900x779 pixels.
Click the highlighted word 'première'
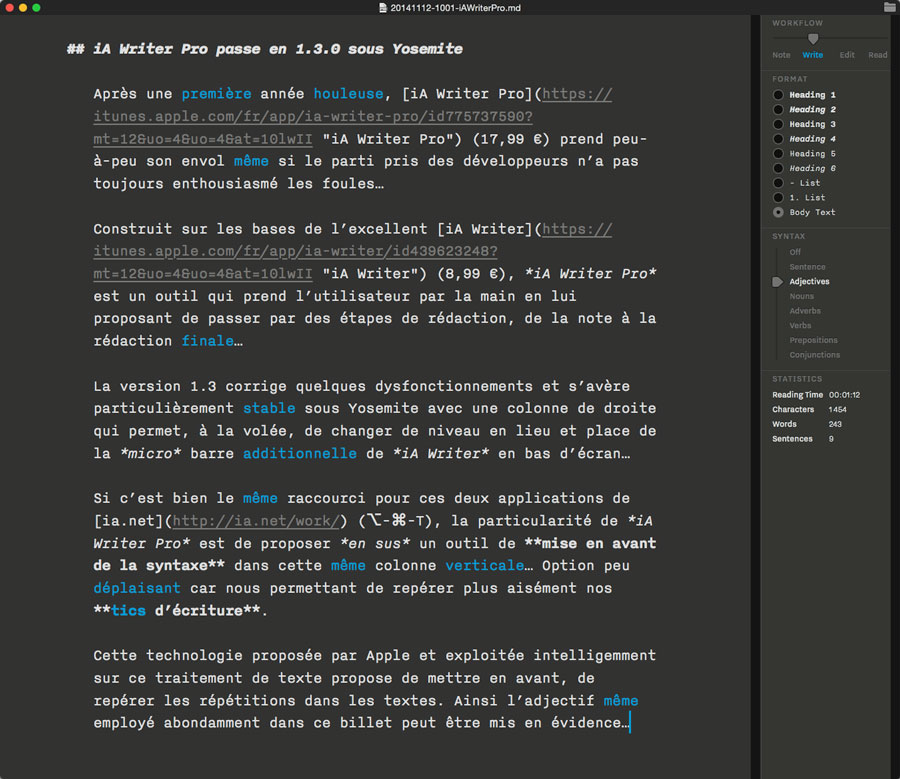tap(216, 94)
